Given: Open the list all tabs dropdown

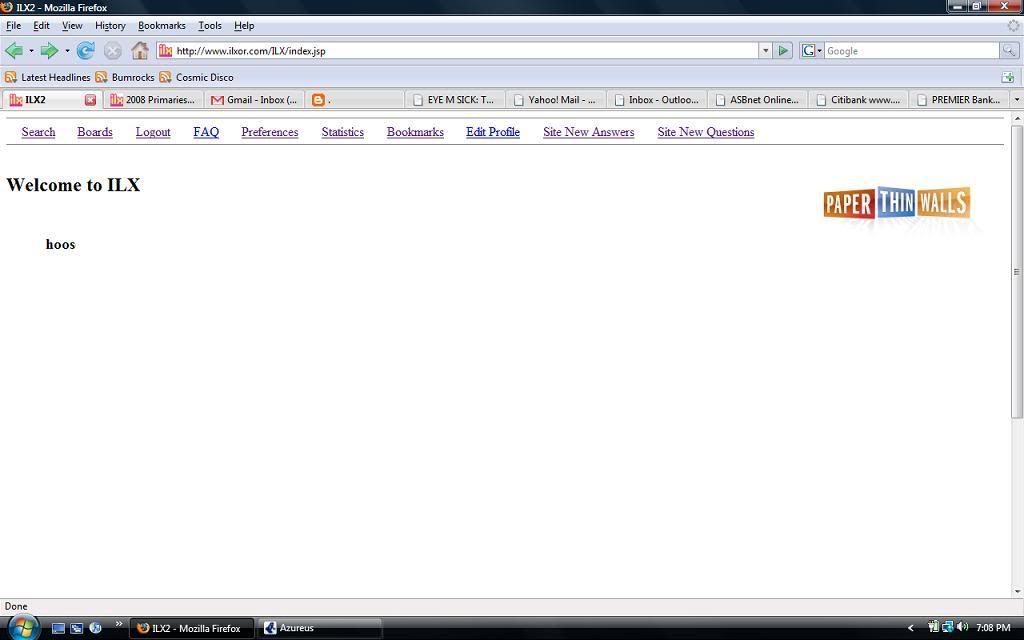Looking at the screenshot, I should point(1016,100).
